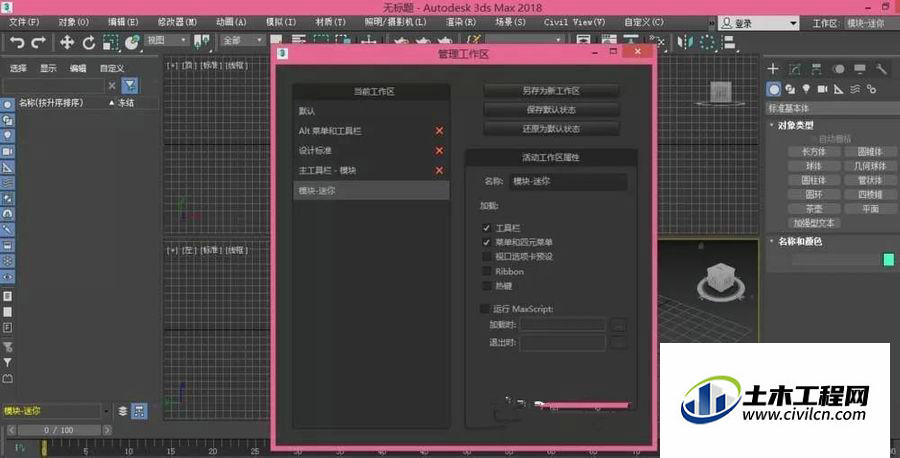This screenshot has width=900, height=458.
Task: Click the Redo arrow in main toolbar
Action: tap(39, 42)
